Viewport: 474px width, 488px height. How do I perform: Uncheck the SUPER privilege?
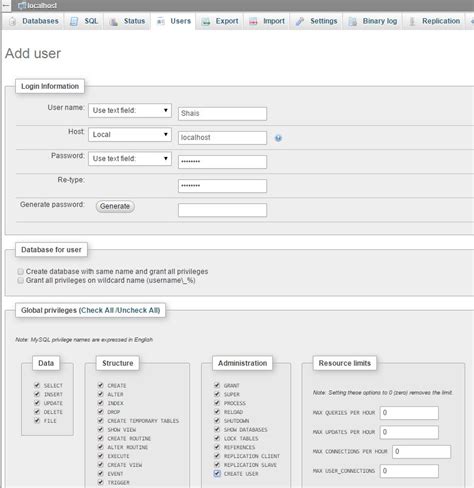[217, 394]
